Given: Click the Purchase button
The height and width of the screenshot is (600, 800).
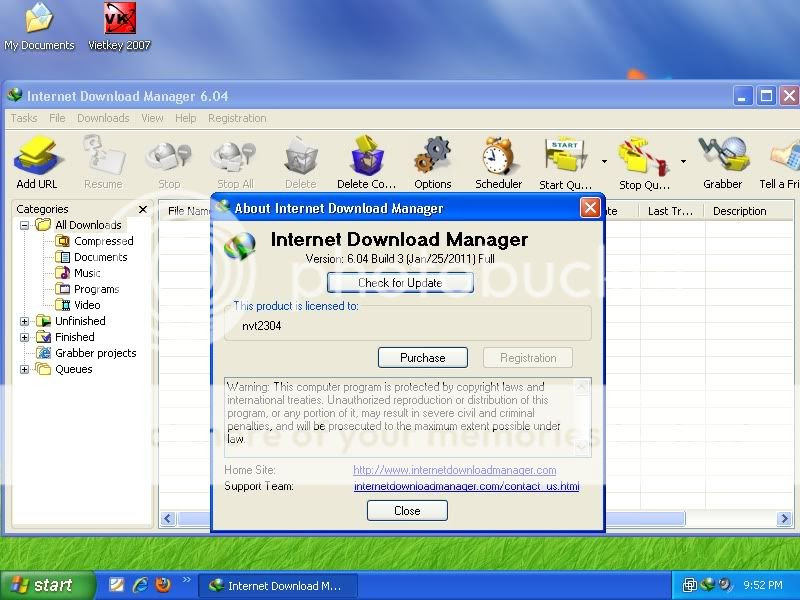Looking at the screenshot, I should tap(422, 358).
